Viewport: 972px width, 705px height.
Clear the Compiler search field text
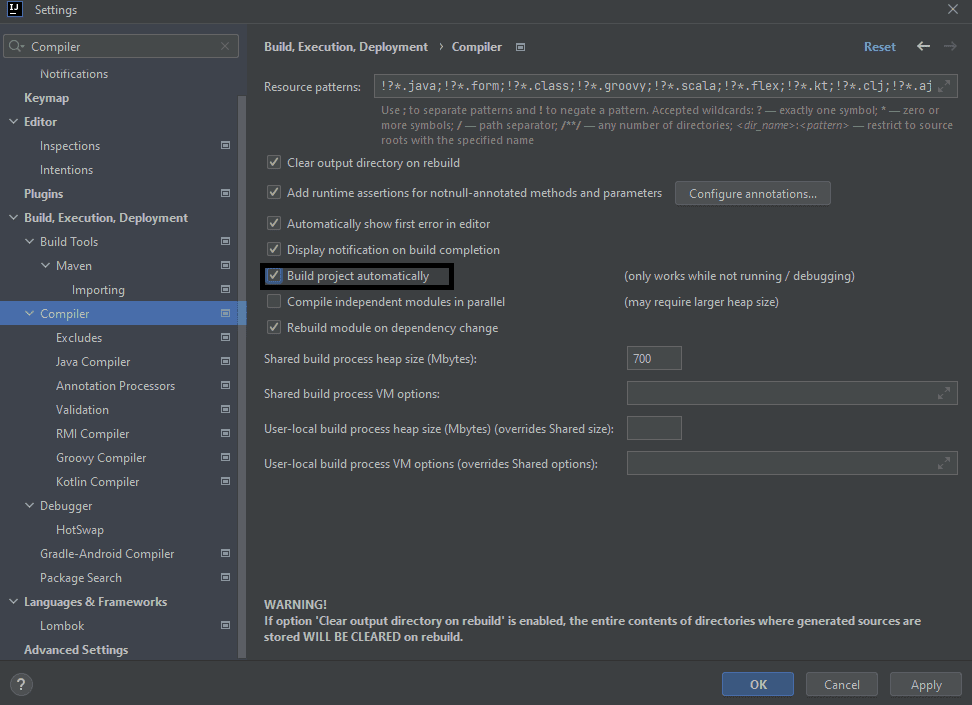(x=224, y=47)
